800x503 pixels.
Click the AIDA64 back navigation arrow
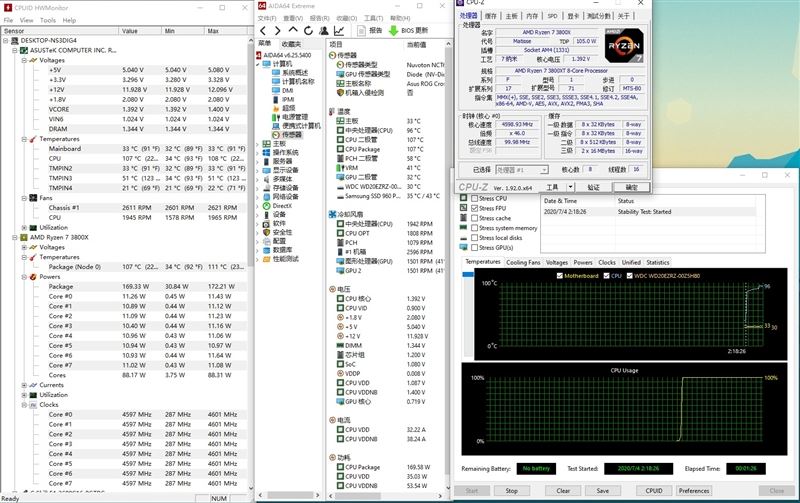[x=263, y=31]
